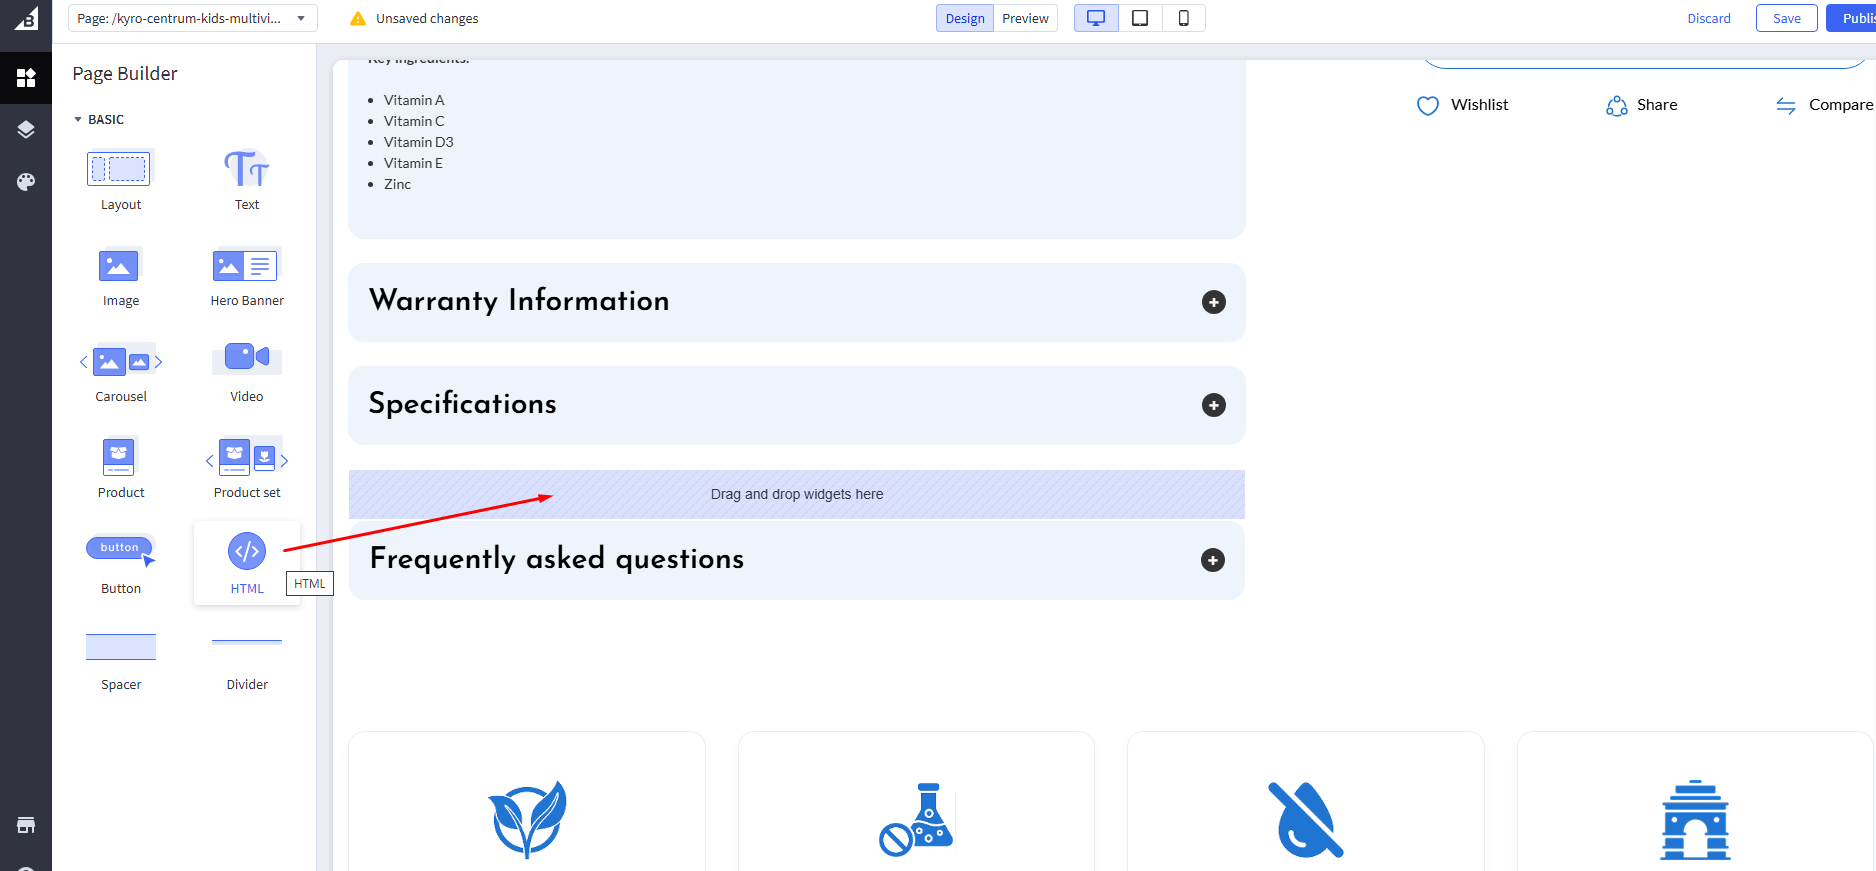Switch to mobile device view
The width and height of the screenshot is (1876, 871).
(x=1183, y=18)
